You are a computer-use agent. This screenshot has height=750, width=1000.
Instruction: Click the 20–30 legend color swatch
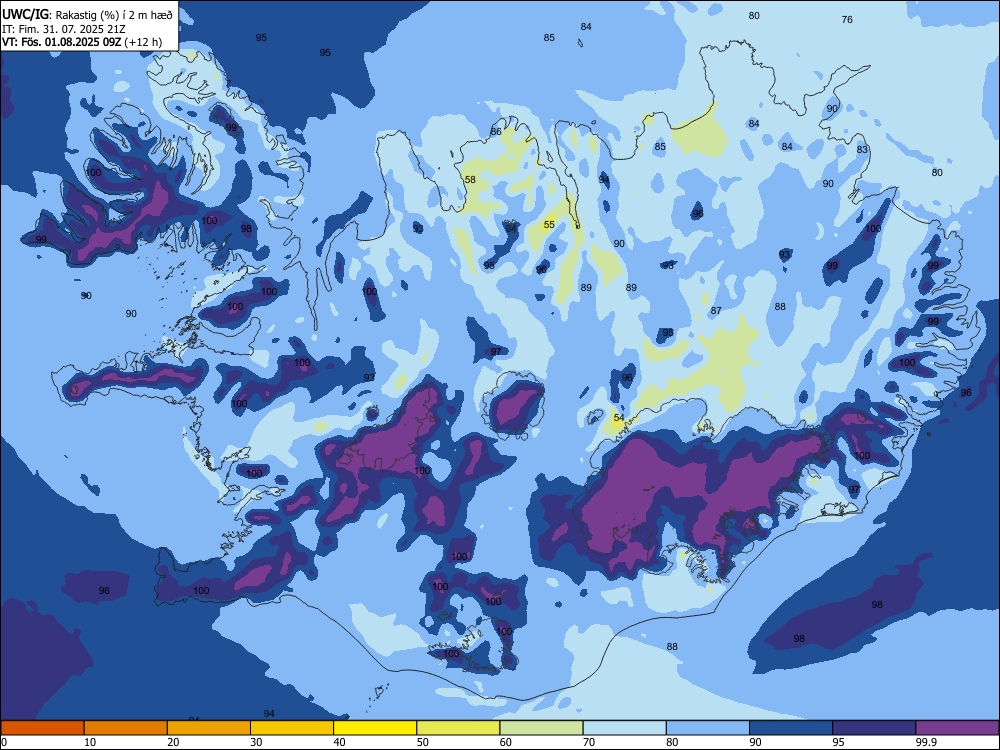point(209,728)
